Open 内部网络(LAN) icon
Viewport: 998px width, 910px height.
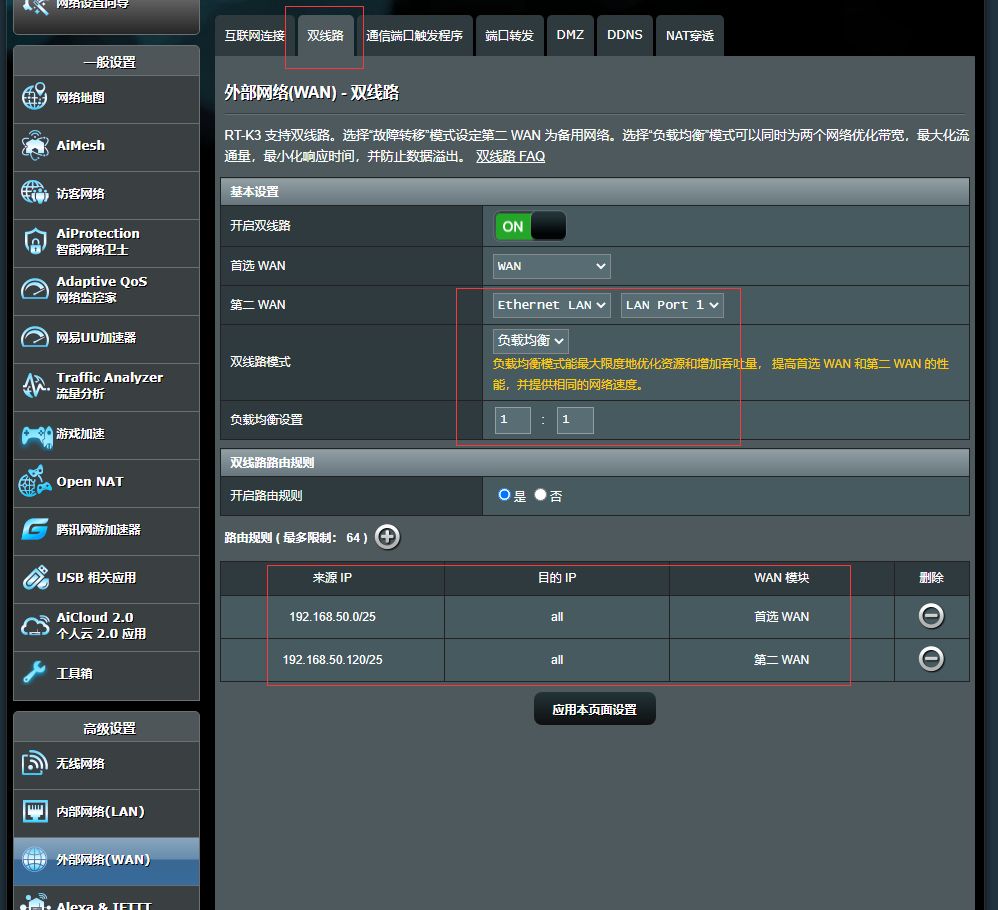click(x=34, y=811)
